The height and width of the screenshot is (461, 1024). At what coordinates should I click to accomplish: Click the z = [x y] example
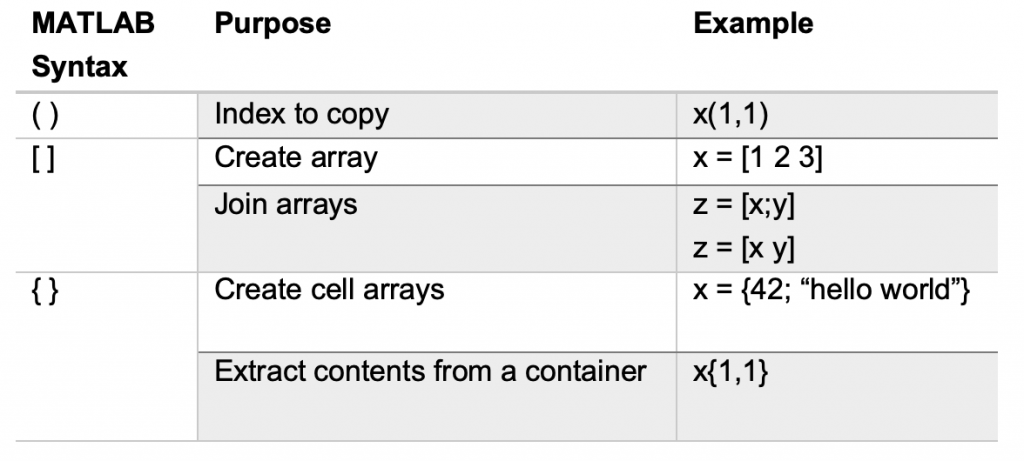pos(745,244)
